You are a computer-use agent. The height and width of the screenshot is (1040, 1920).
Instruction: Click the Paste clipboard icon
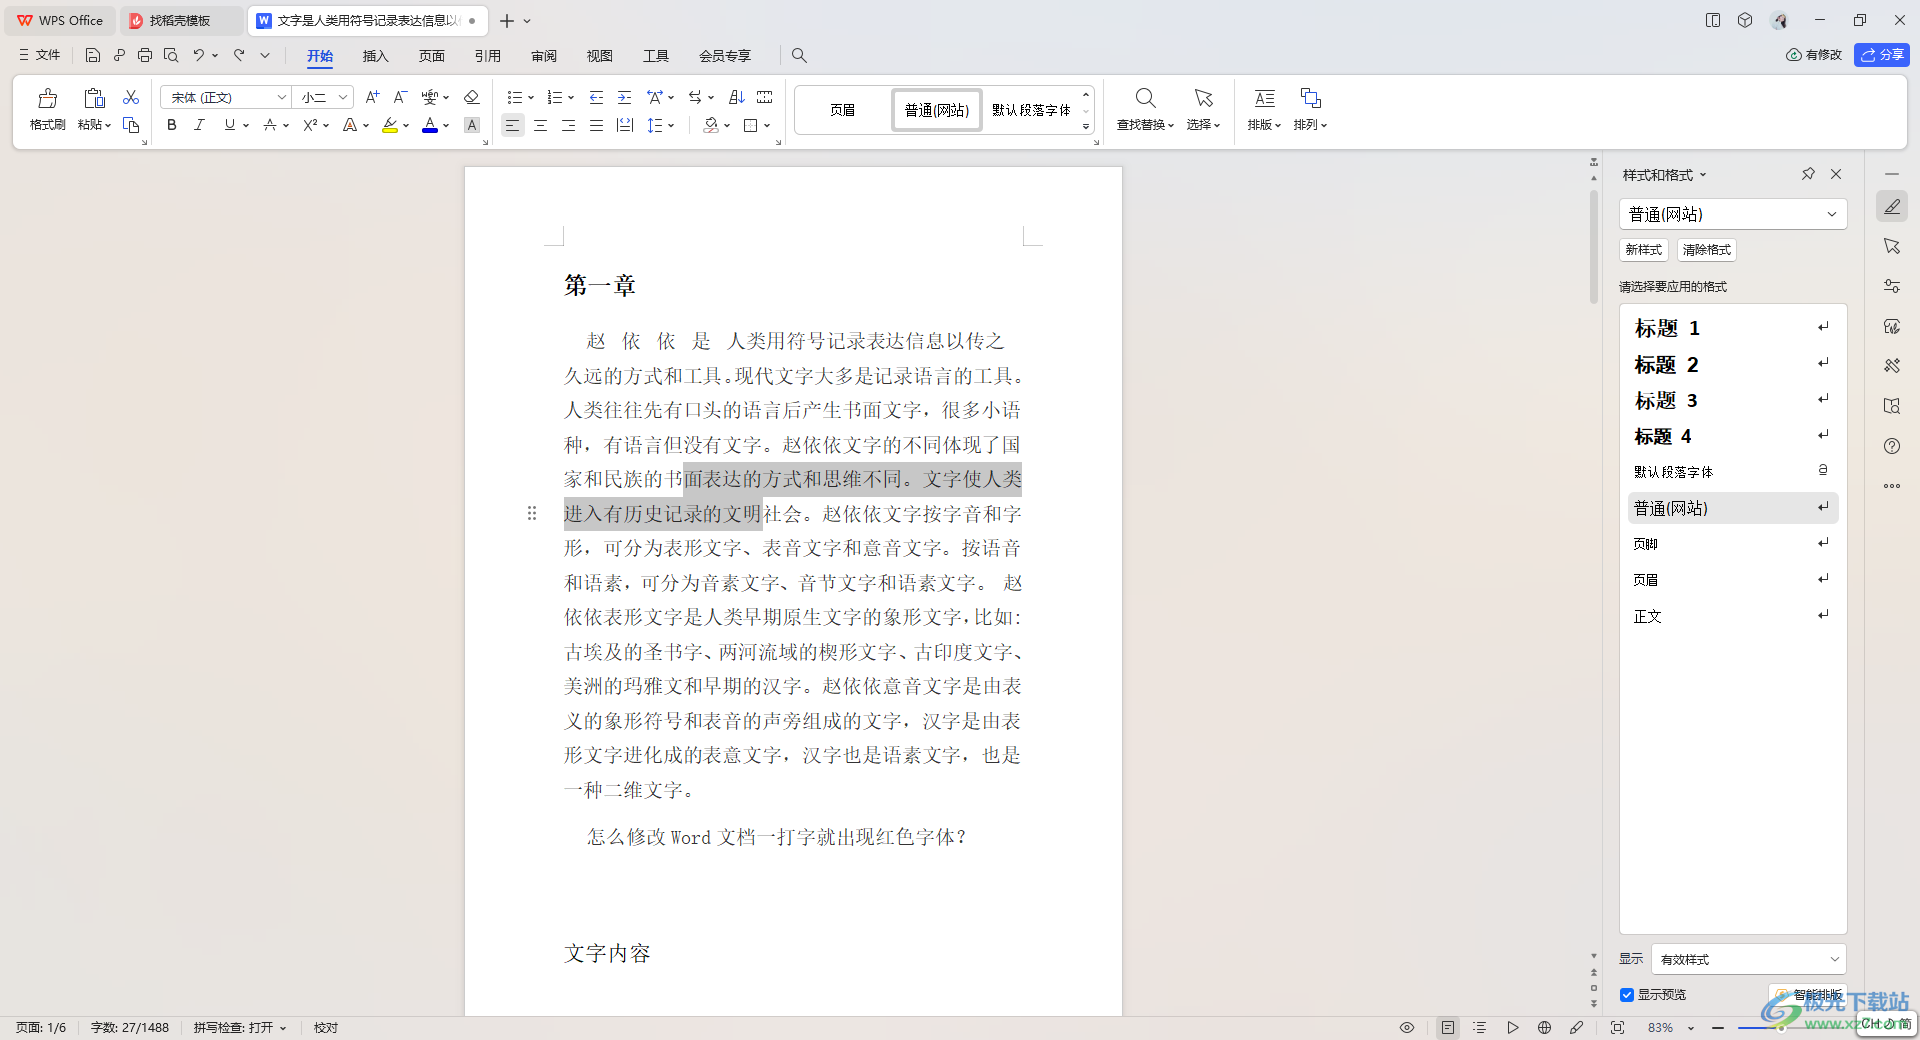coord(94,98)
